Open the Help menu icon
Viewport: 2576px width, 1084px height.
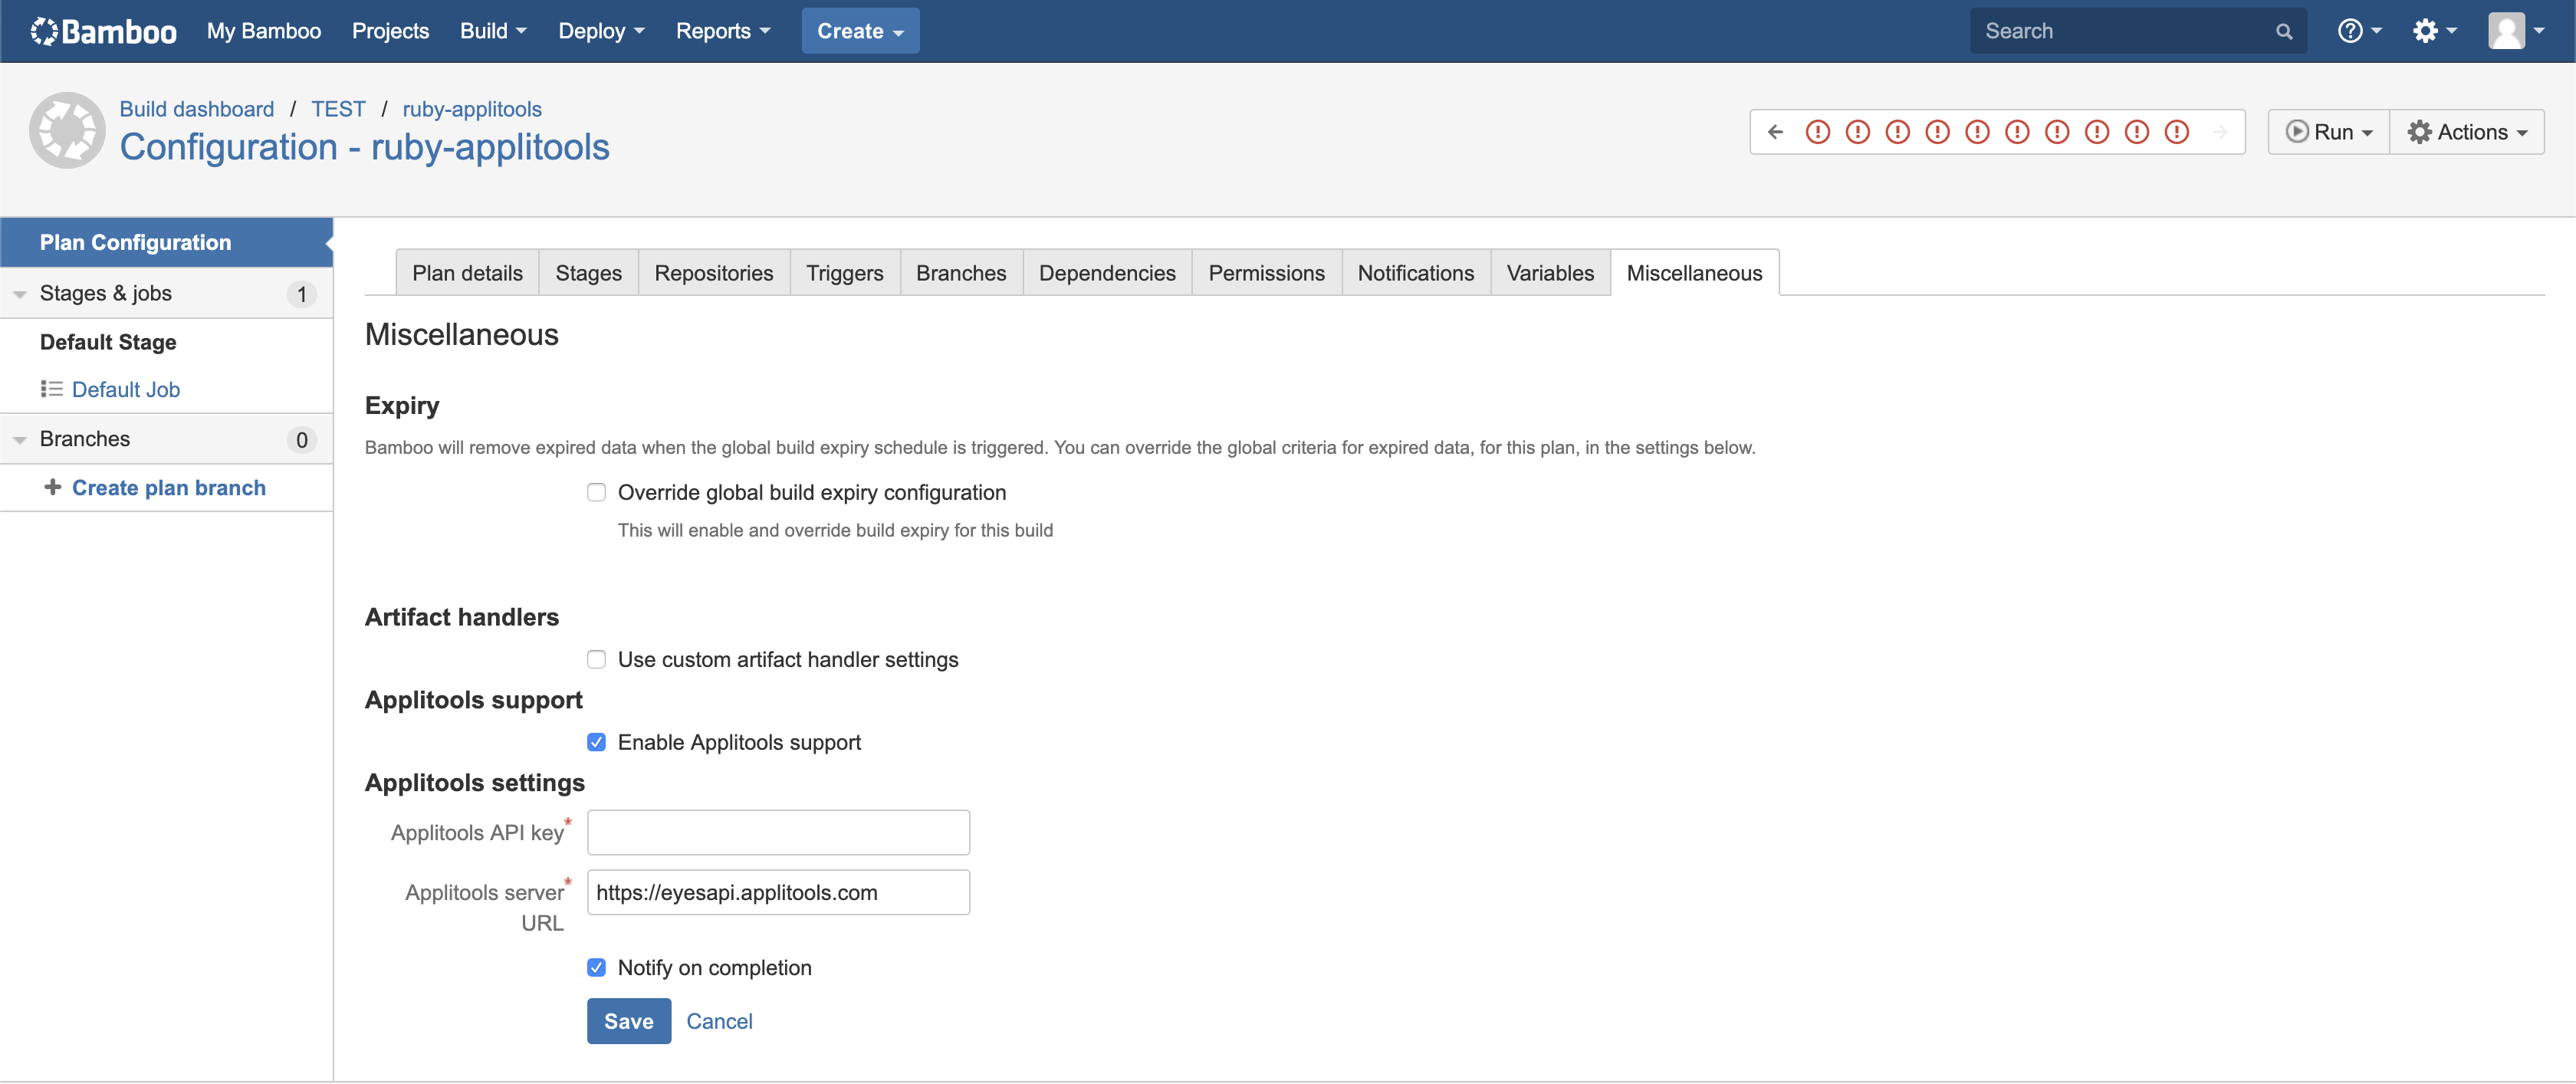[2353, 30]
